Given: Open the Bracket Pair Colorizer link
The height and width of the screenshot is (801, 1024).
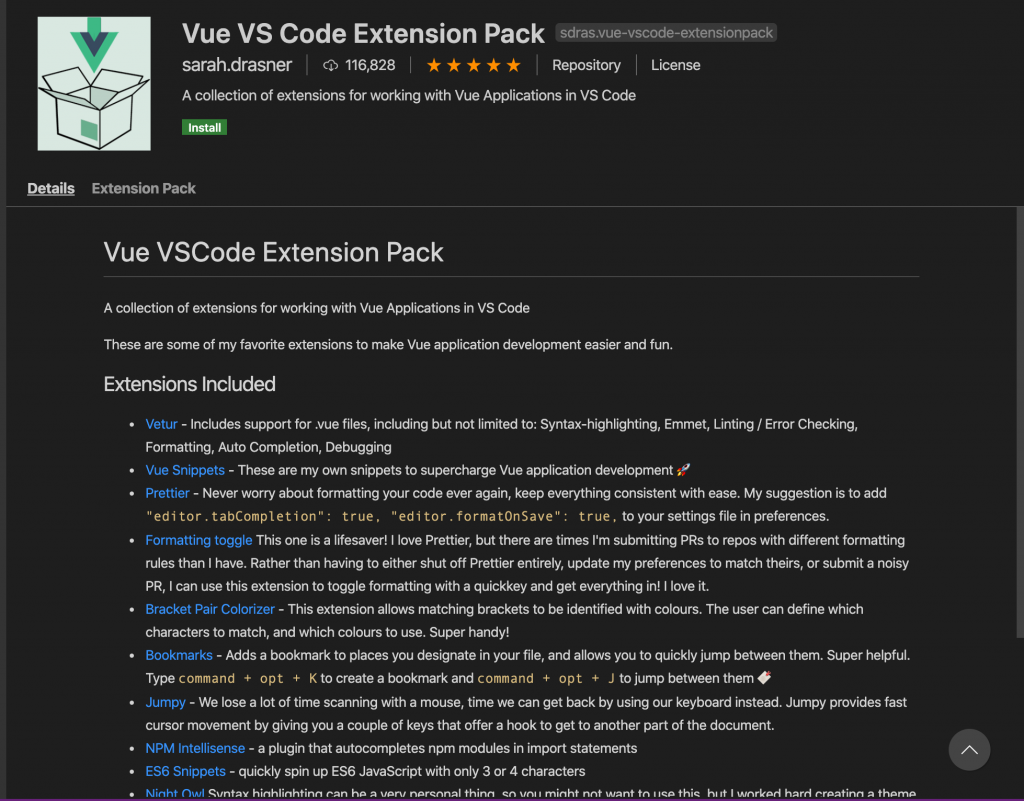Looking at the screenshot, I should click(x=210, y=609).
